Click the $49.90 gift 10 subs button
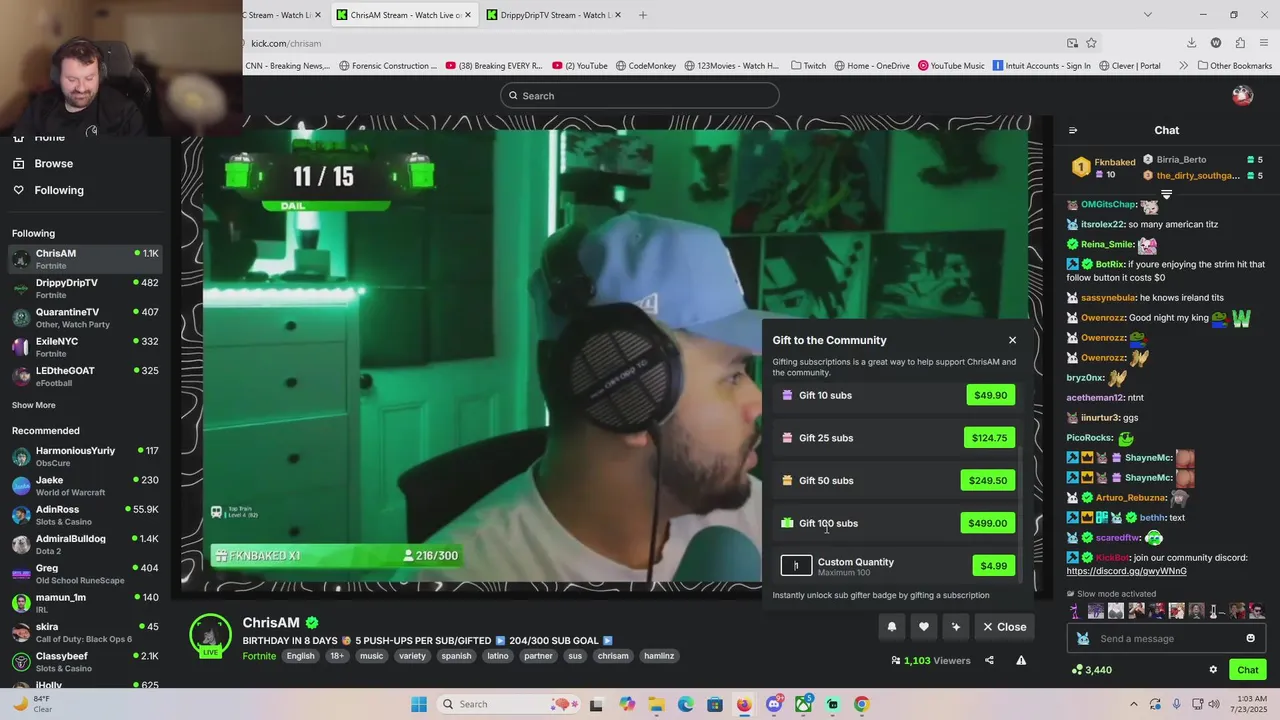1280x720 pixels. (x=990, y=395)
